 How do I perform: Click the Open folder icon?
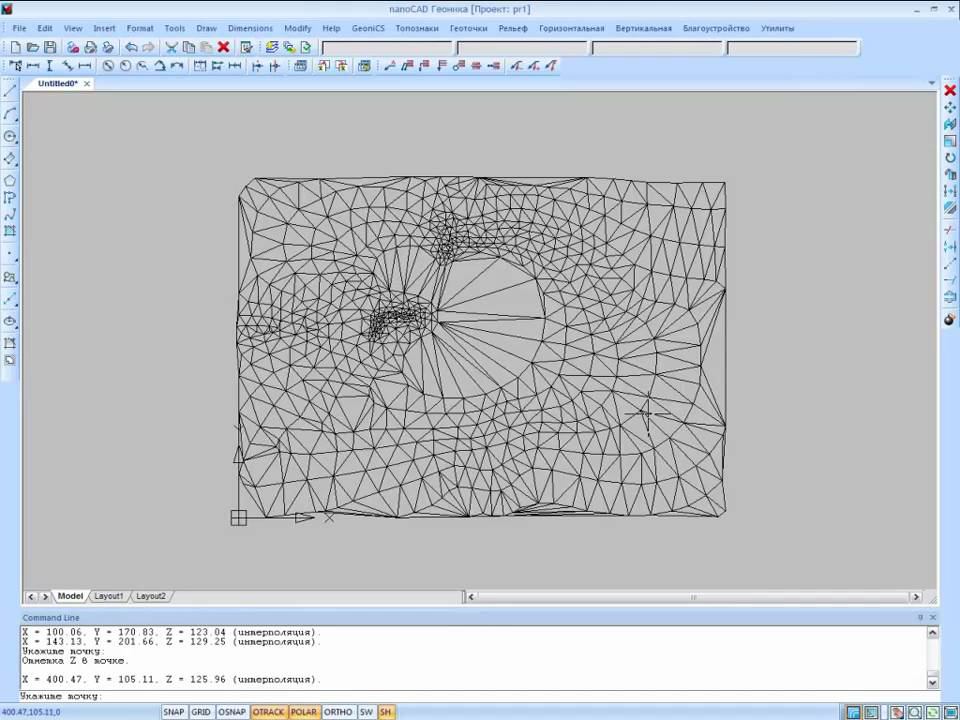pyautogui.click(x=33, y=47)
